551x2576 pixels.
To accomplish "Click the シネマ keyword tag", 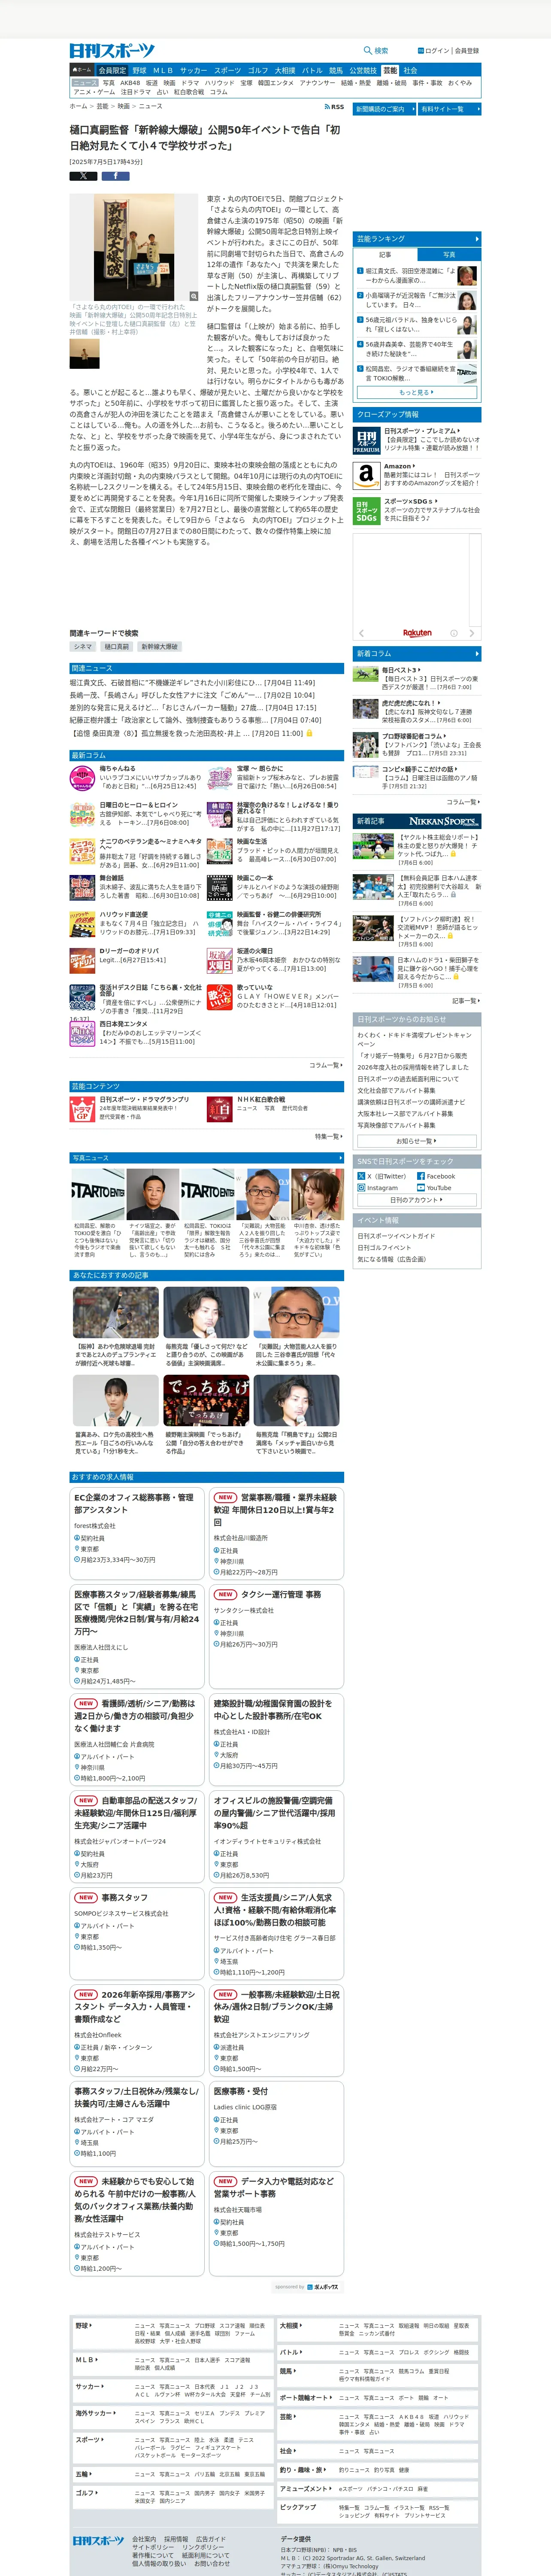I will pyautogui.click(x=83, y=646).
